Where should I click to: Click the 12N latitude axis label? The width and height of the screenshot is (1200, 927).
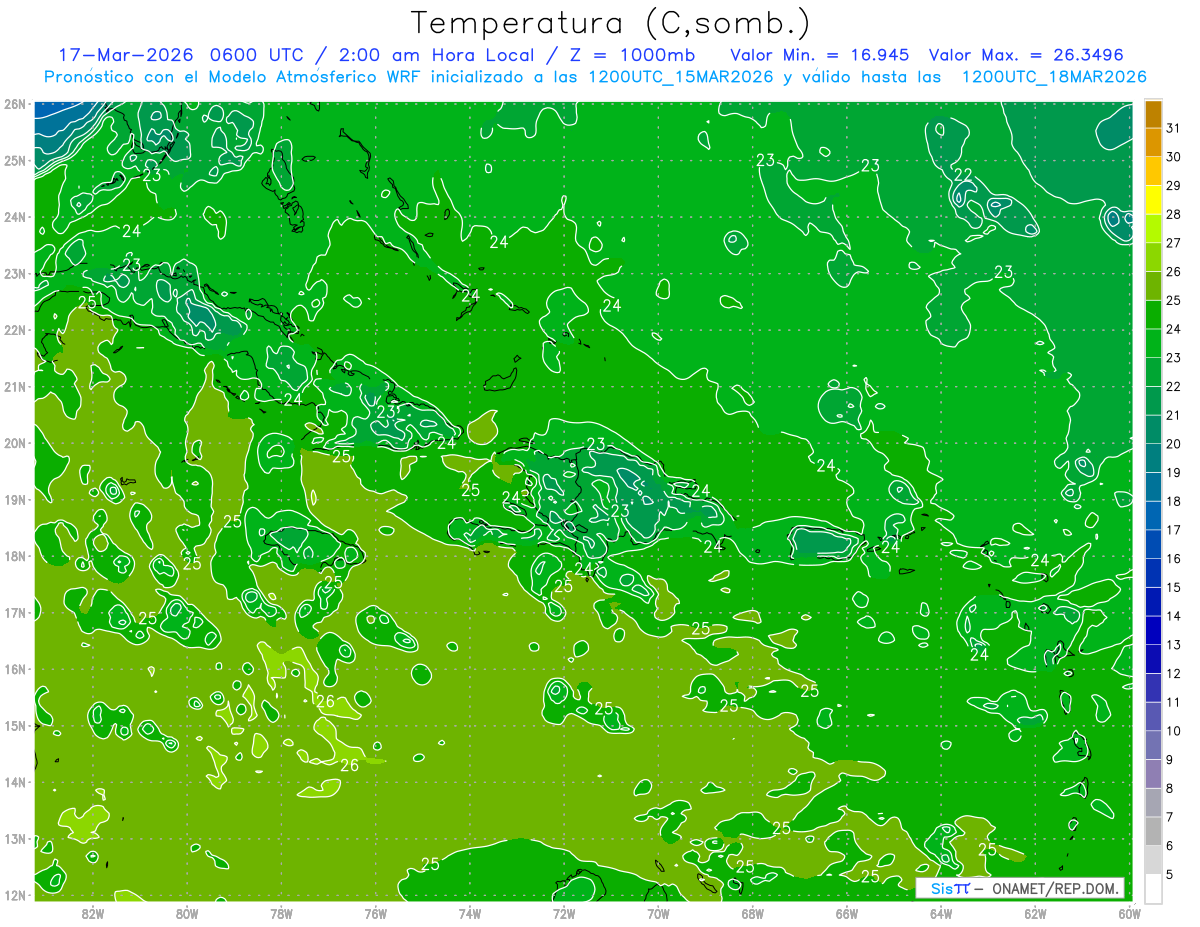(x=15, y=895)
